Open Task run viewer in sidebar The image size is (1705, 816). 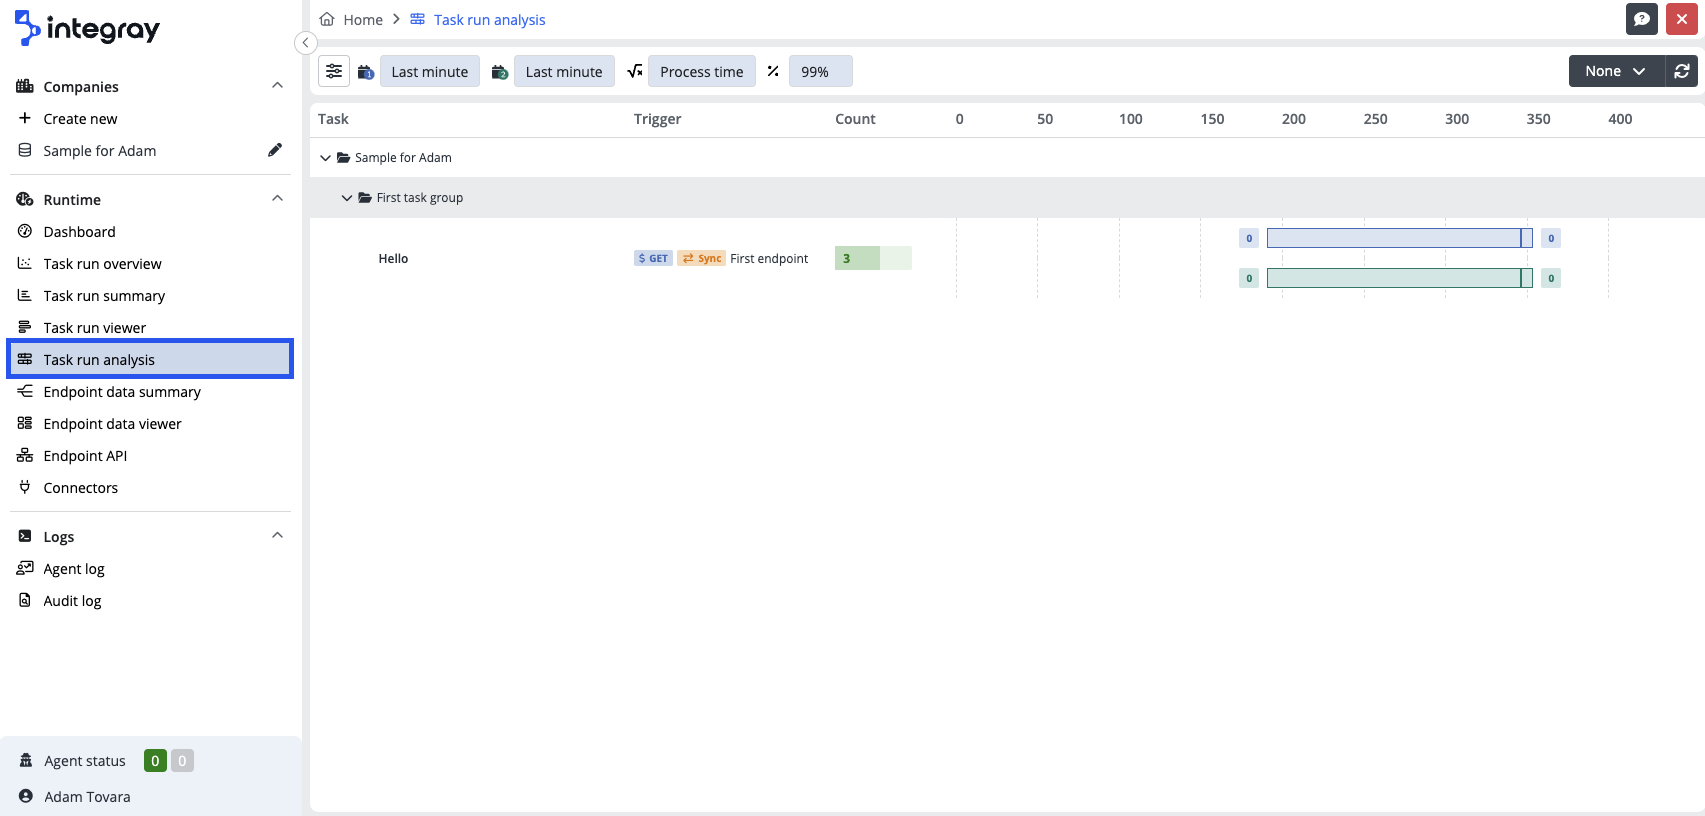tap(94, 328)
